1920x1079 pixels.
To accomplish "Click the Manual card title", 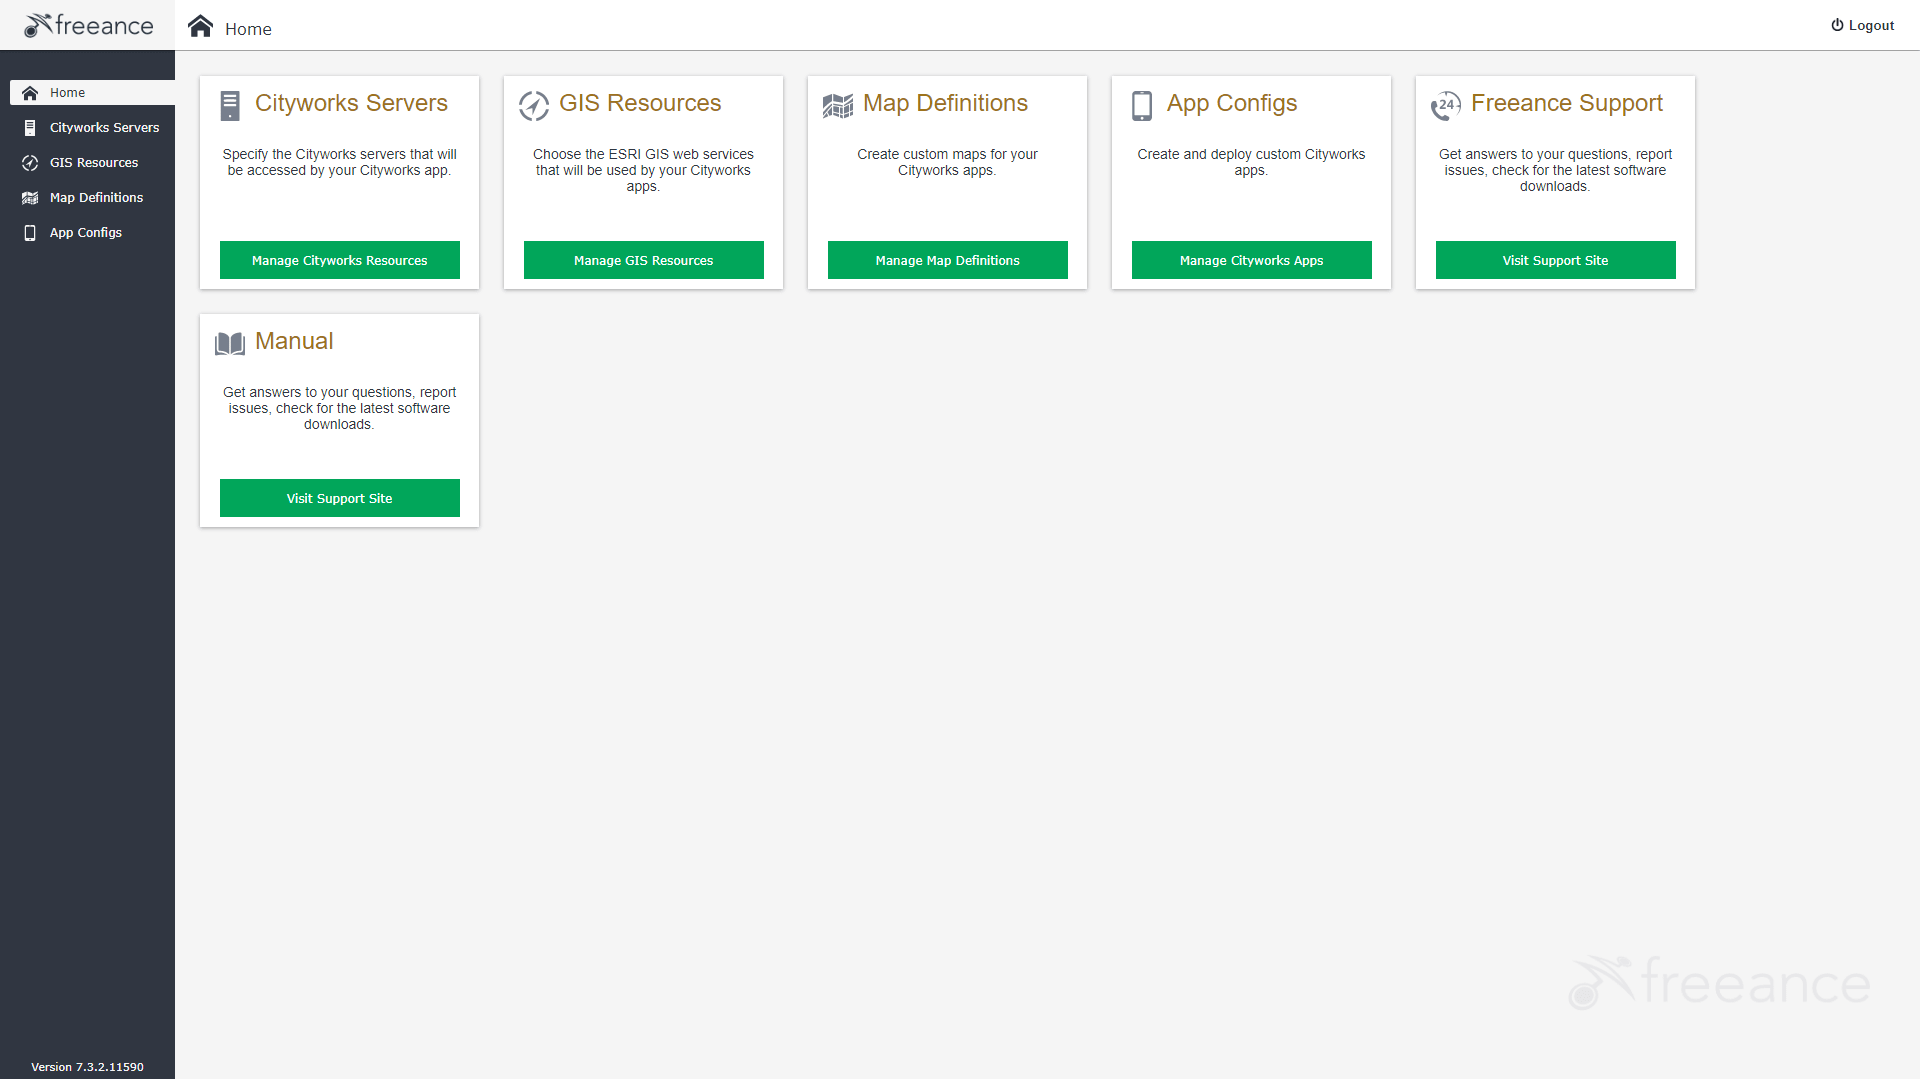I will (x=294, y=341).
